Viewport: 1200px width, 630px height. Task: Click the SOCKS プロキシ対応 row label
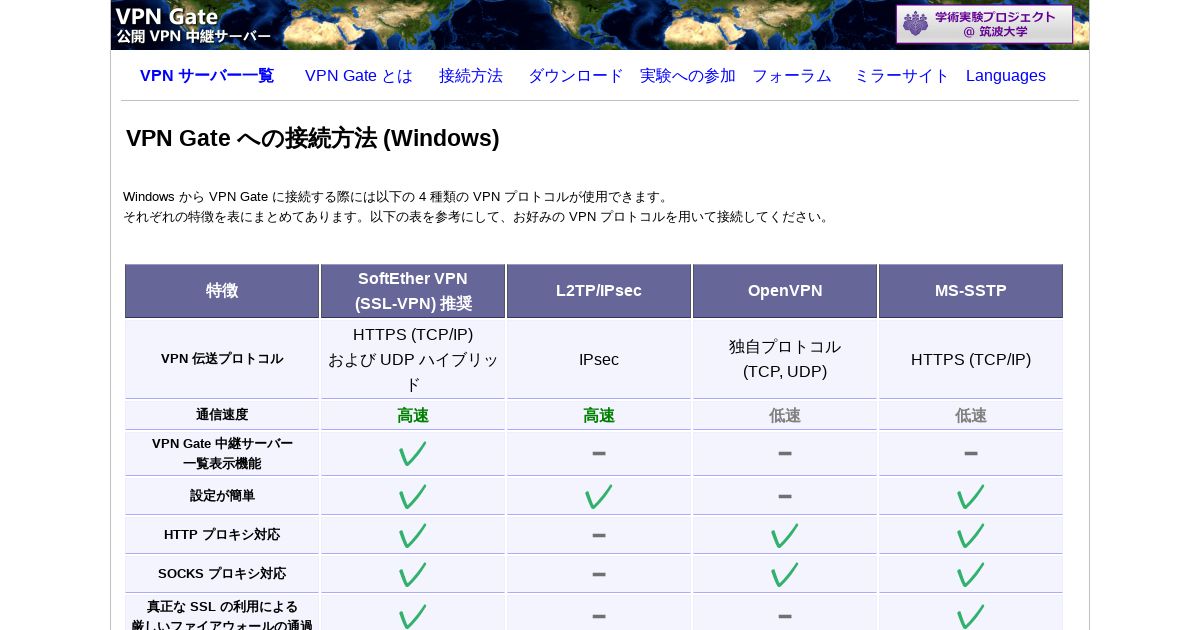point(222,574)
